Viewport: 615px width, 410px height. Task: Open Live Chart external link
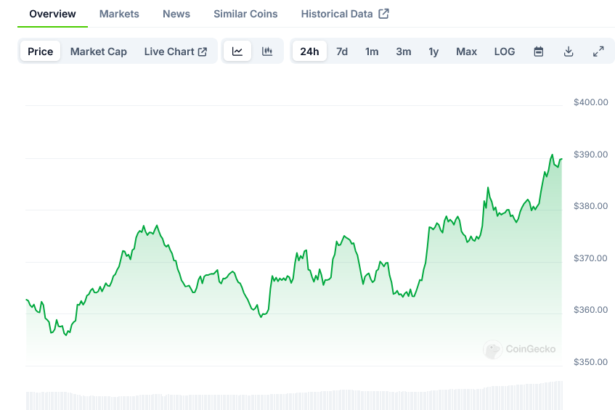pyautogui.click(x=175, y=51)
